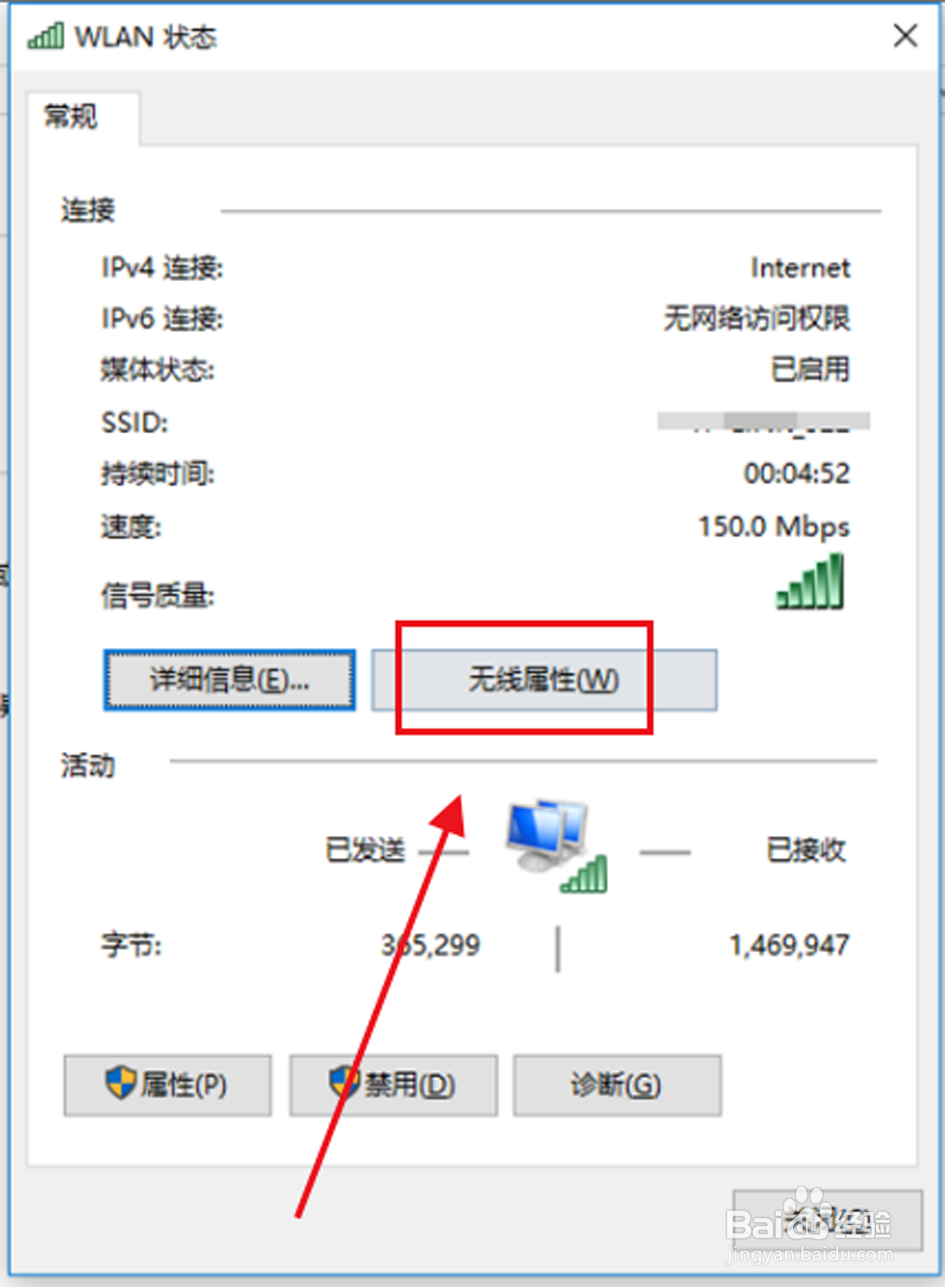This screenshot has width=945, height=1287.
Task: Click the 150.0 Mbps speed value
Action: click(774, 526)
